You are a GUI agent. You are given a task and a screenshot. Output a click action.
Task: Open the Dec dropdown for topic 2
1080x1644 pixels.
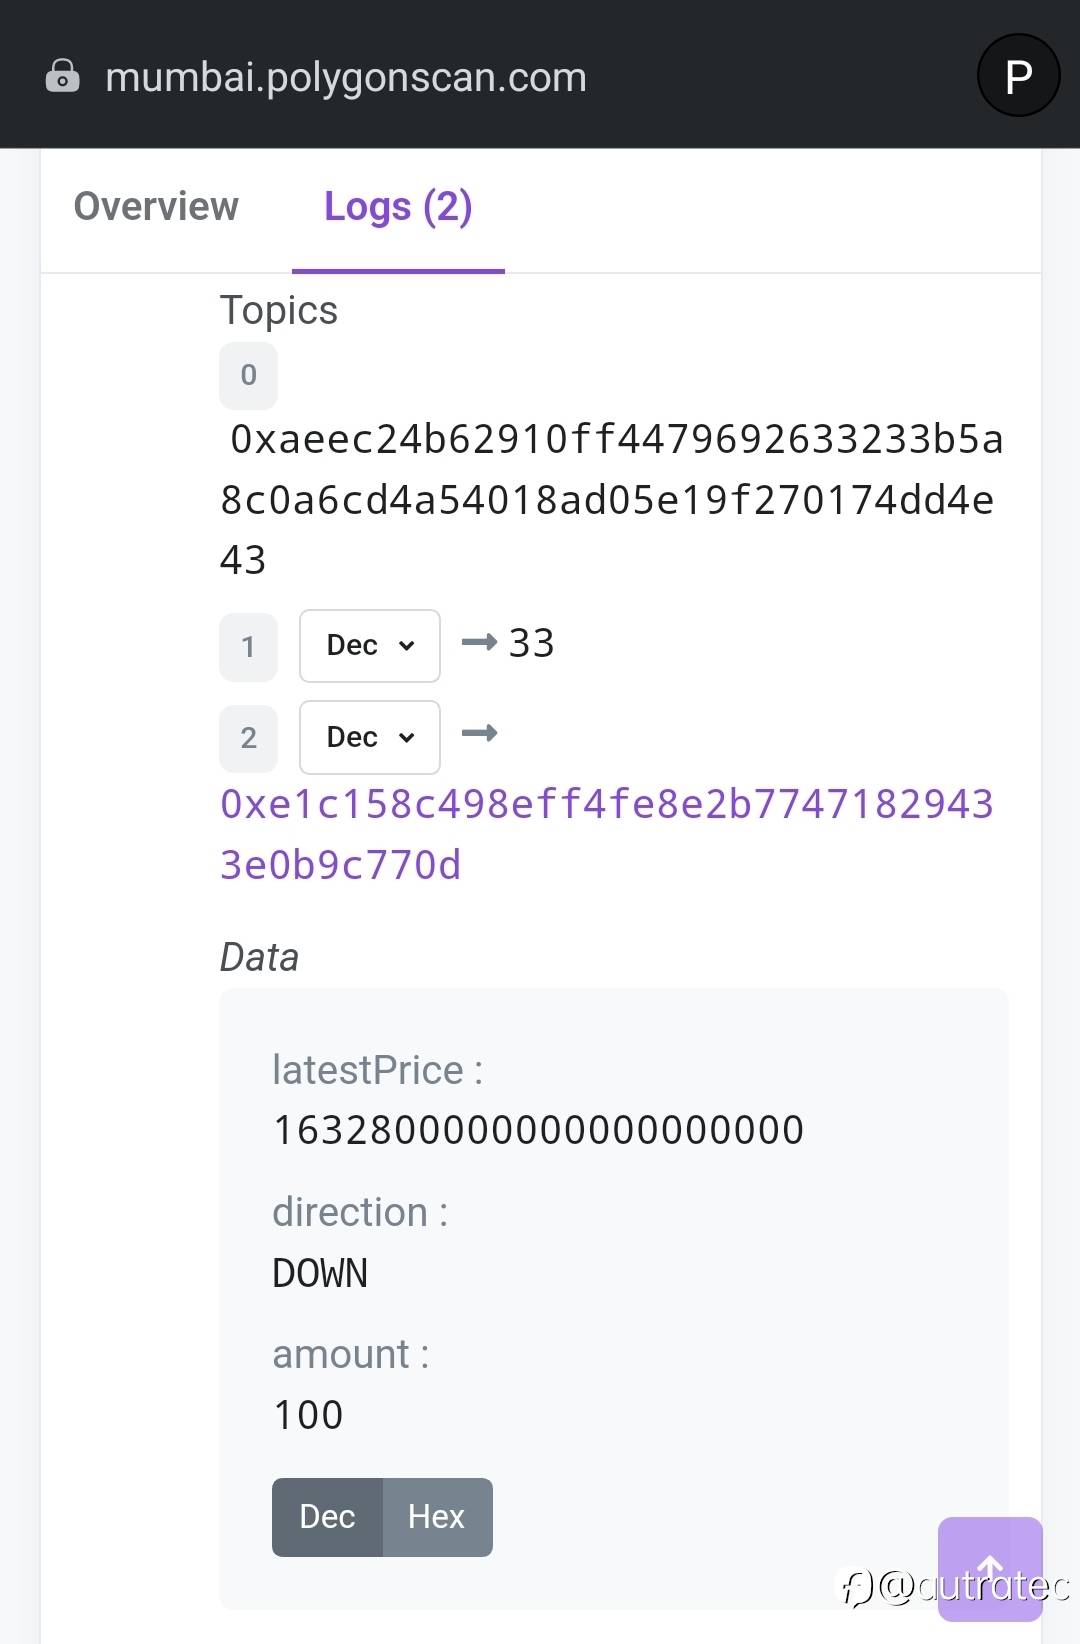click(370, 737)
